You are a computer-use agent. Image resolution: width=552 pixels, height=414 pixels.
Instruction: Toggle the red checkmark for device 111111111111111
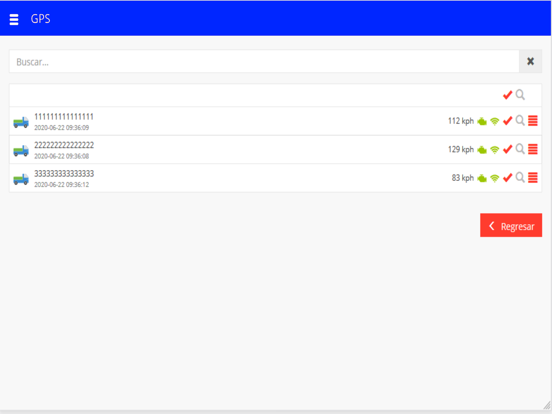click(x=507, y=121)
